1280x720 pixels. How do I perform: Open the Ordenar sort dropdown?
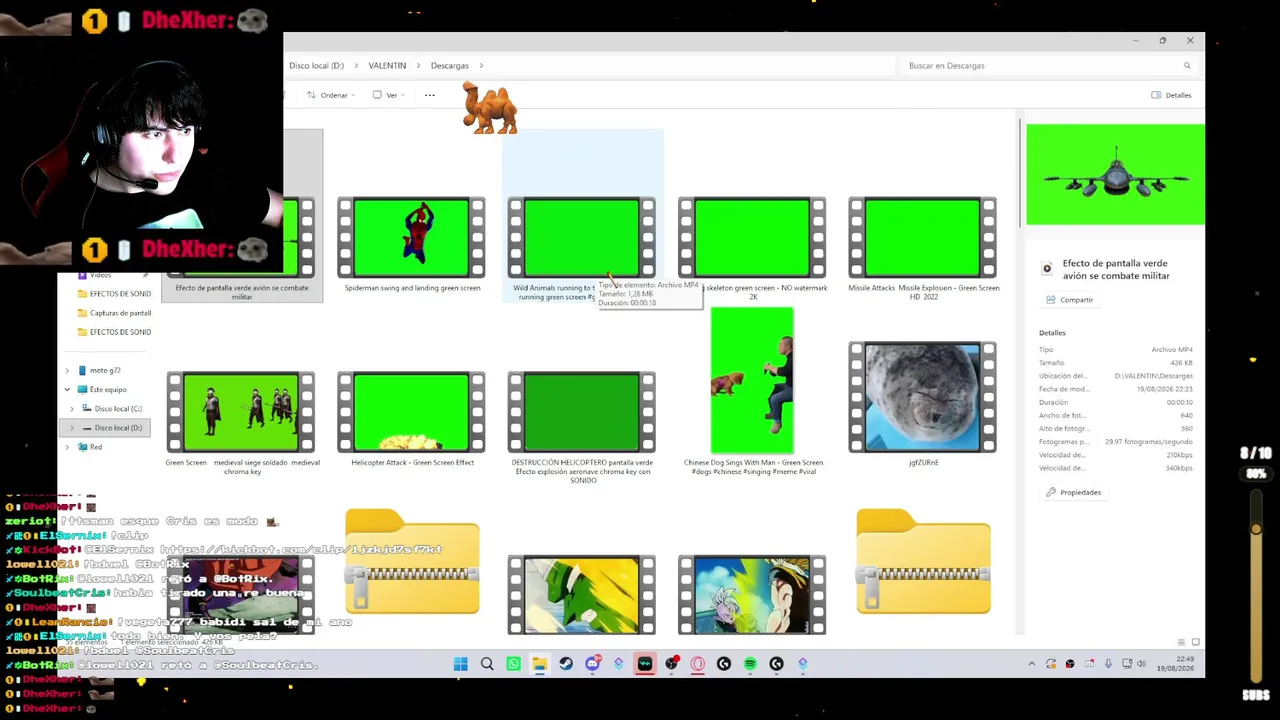point(331,95)
